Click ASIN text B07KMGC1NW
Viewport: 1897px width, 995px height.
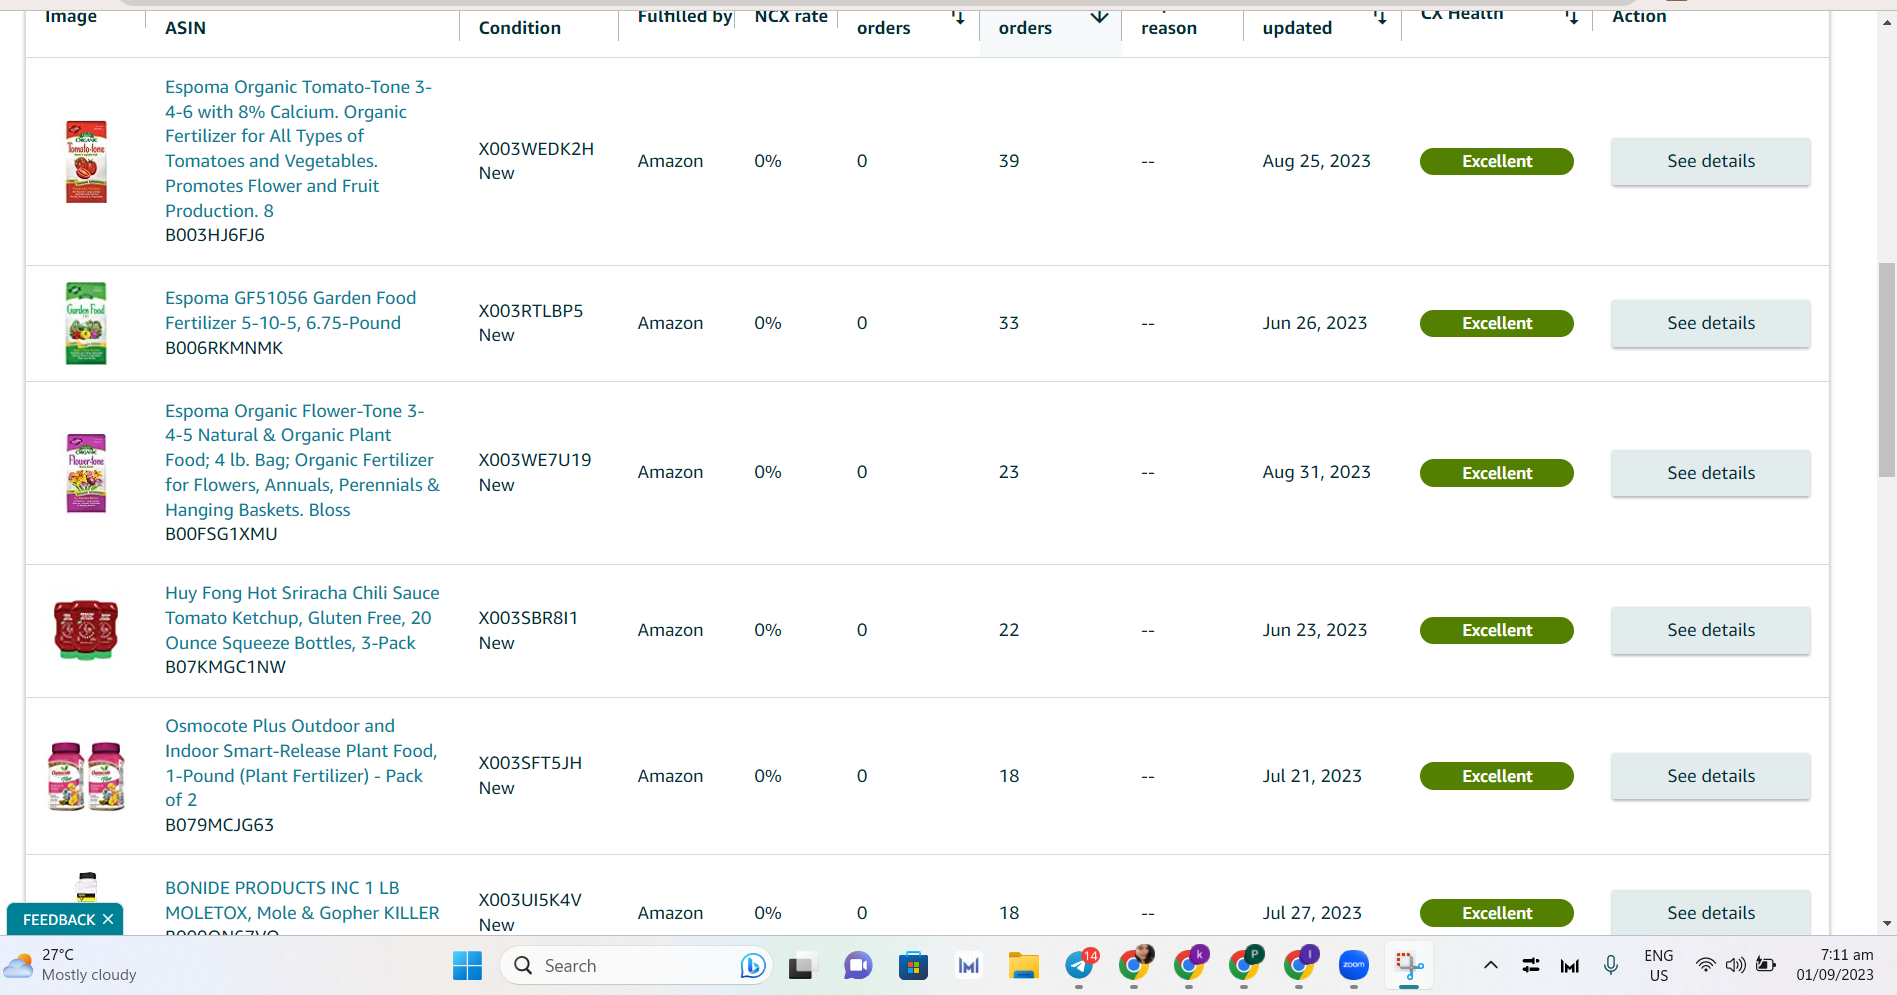[x=226, y=667]
